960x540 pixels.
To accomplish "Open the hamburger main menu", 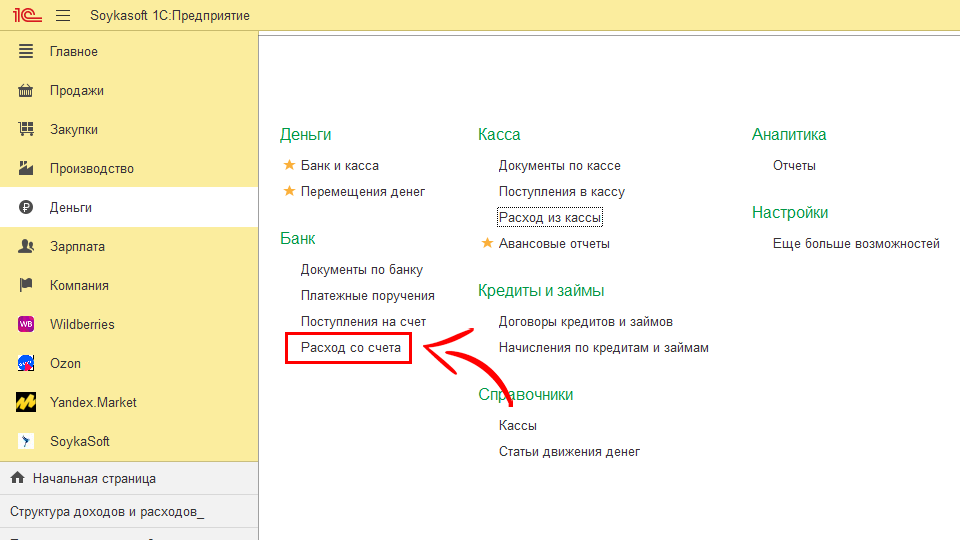I will (x=63, y=16).
